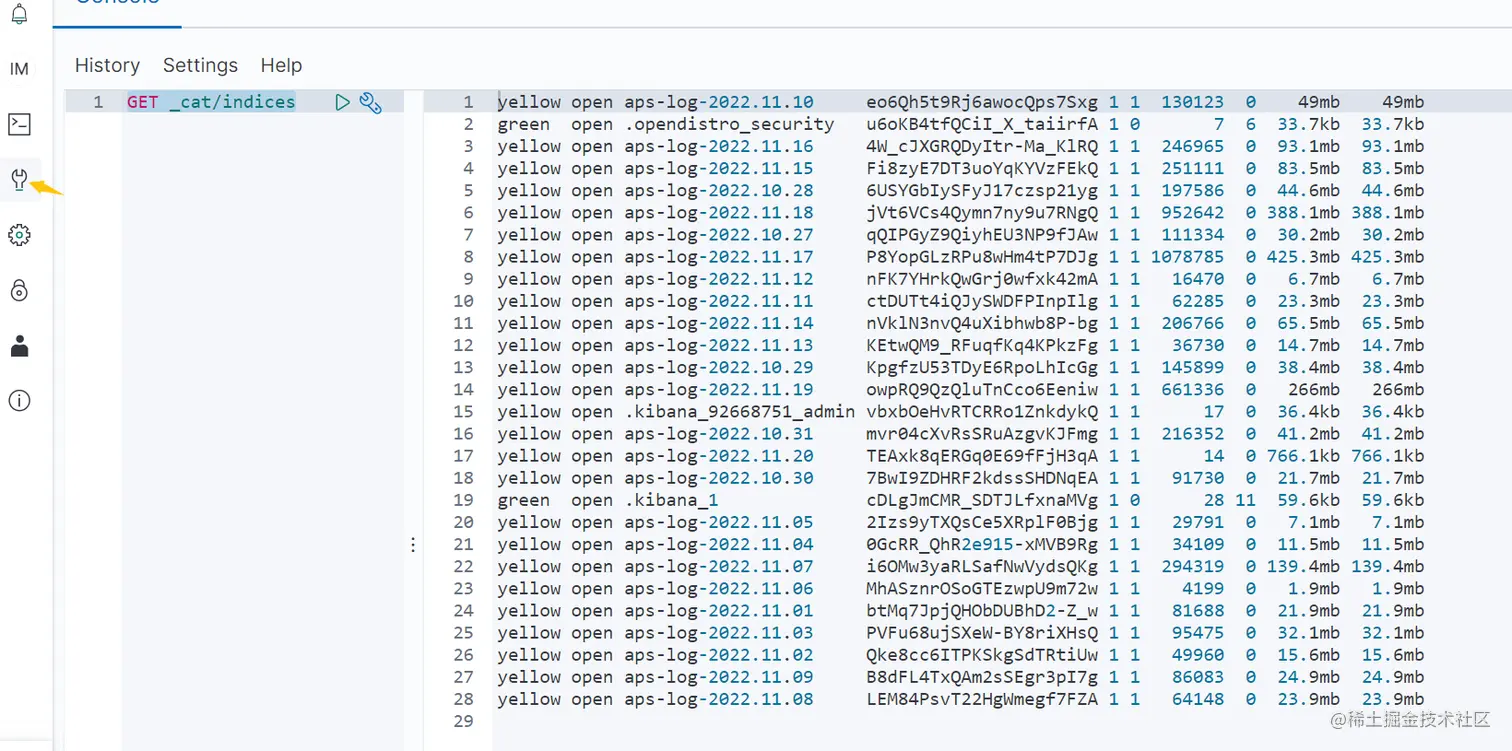
Task: Click the vertical dots pane divider handle
Action: 413,545
